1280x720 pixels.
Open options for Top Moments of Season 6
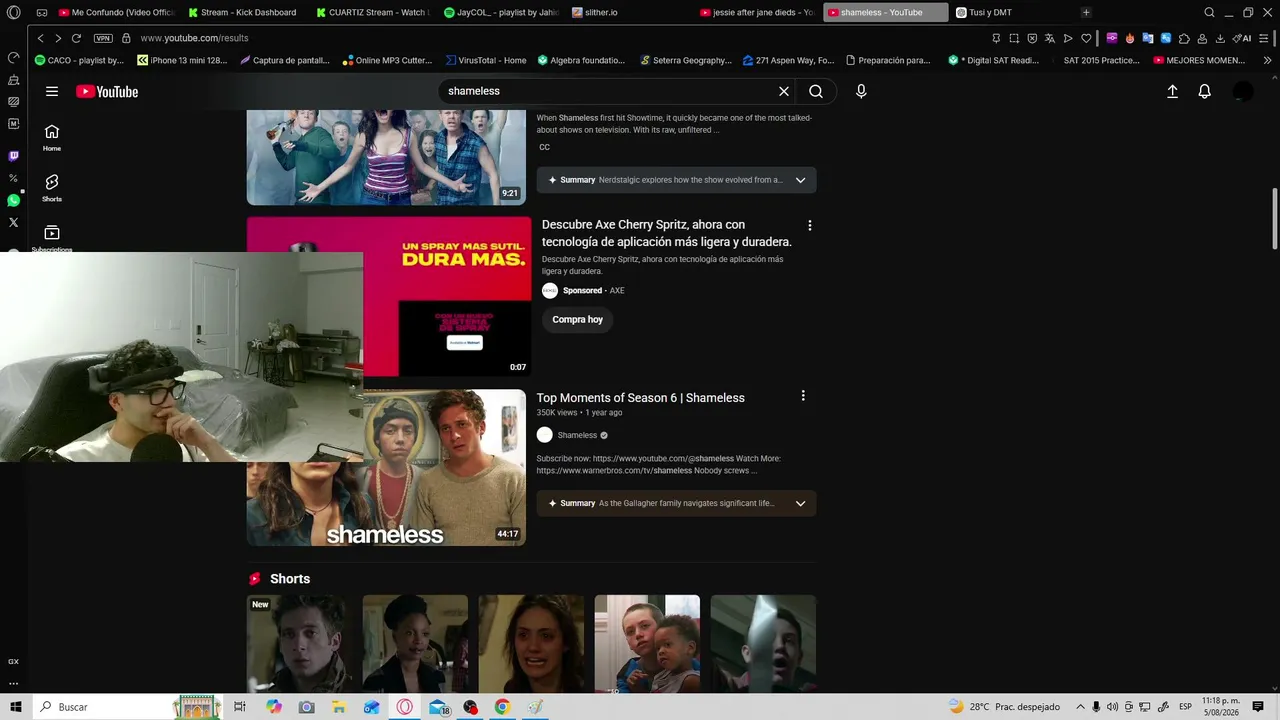click(x=802, y=396)
